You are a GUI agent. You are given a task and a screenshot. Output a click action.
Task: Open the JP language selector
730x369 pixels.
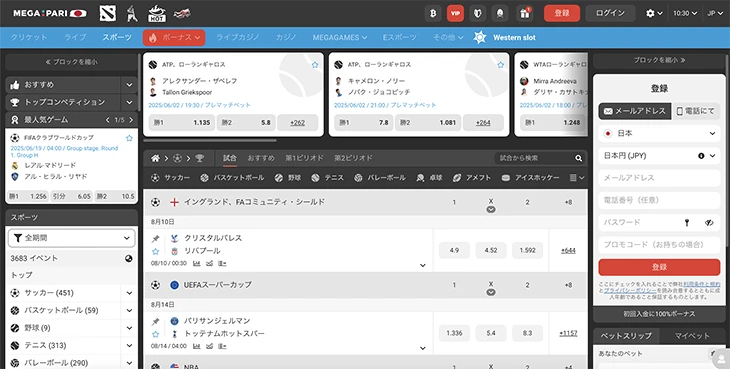[715, 13]
